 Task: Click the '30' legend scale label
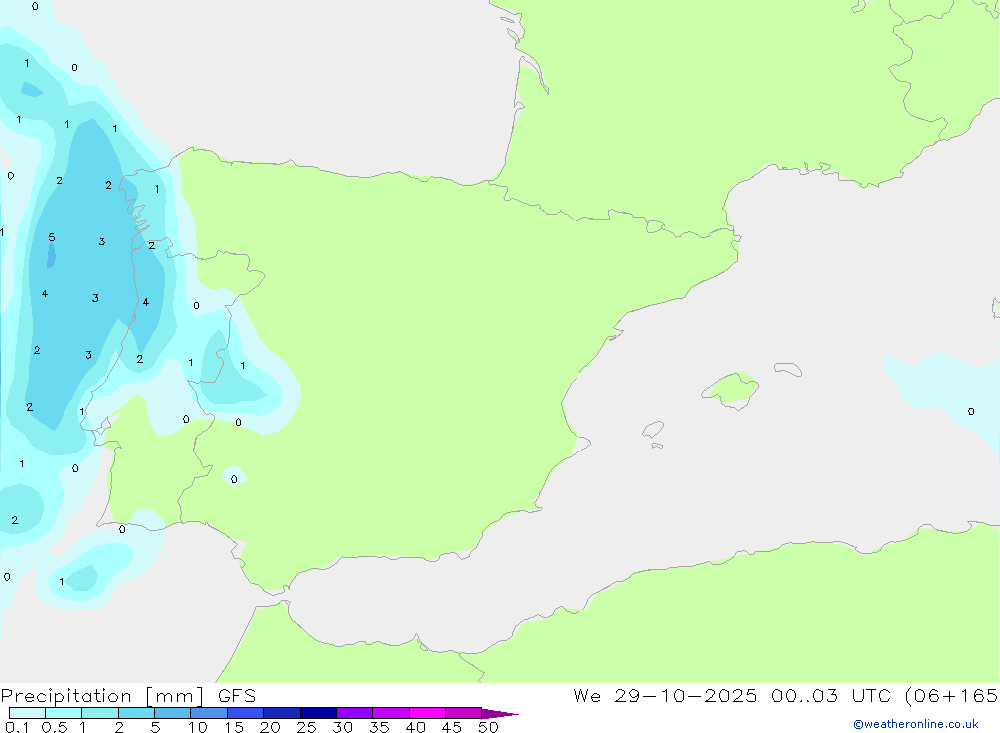point(342,727)
